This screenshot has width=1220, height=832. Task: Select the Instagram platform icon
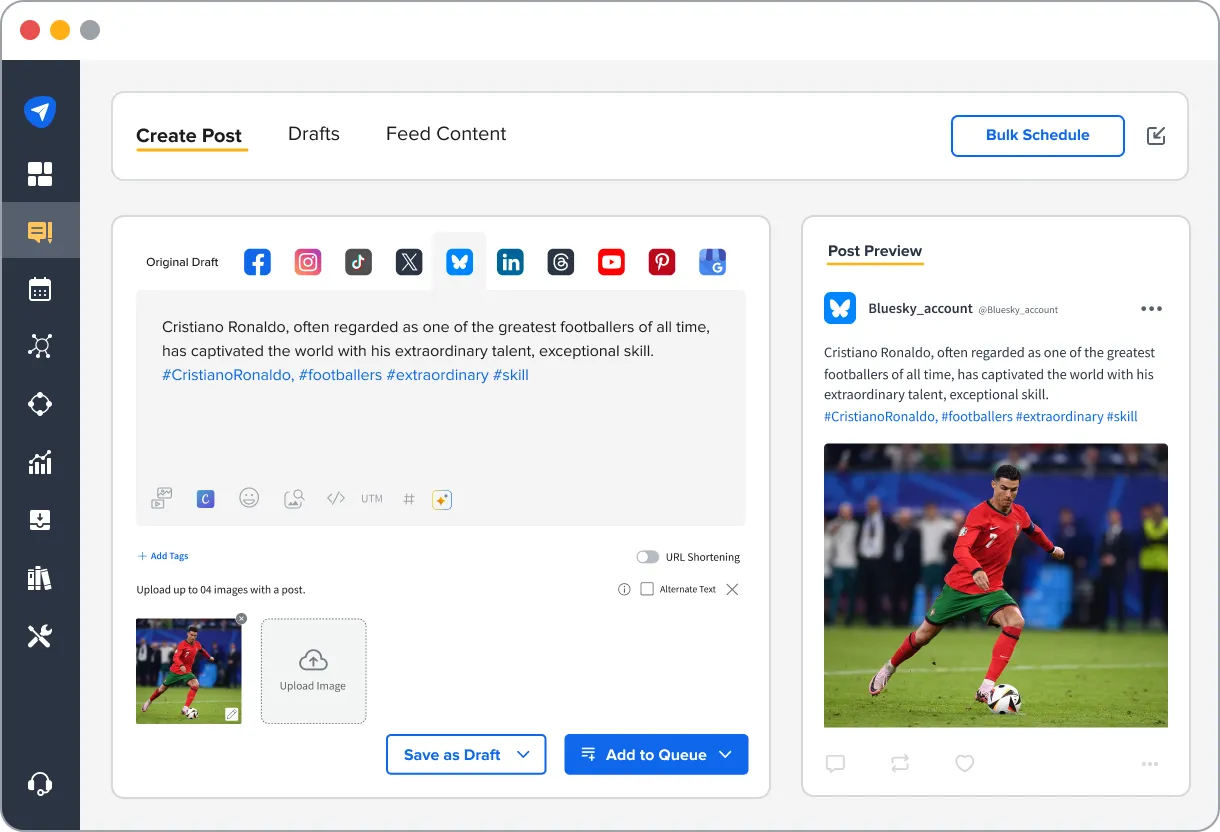pyautogui.click(x=307, y=261)
